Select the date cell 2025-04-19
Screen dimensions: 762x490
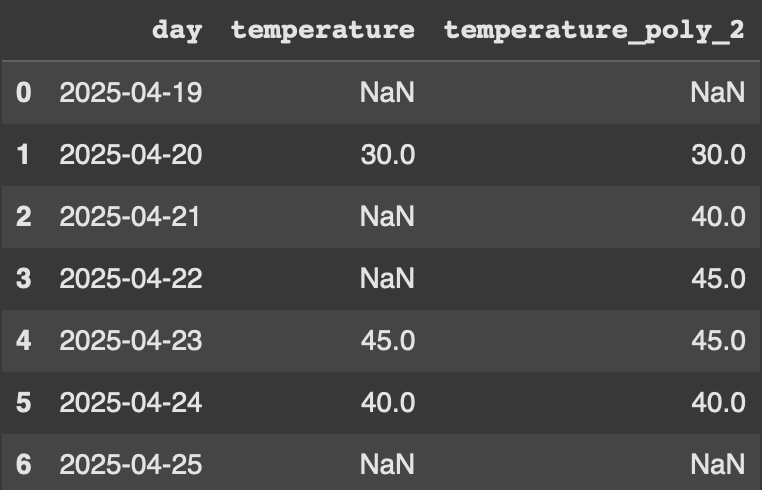click(131, 92)
